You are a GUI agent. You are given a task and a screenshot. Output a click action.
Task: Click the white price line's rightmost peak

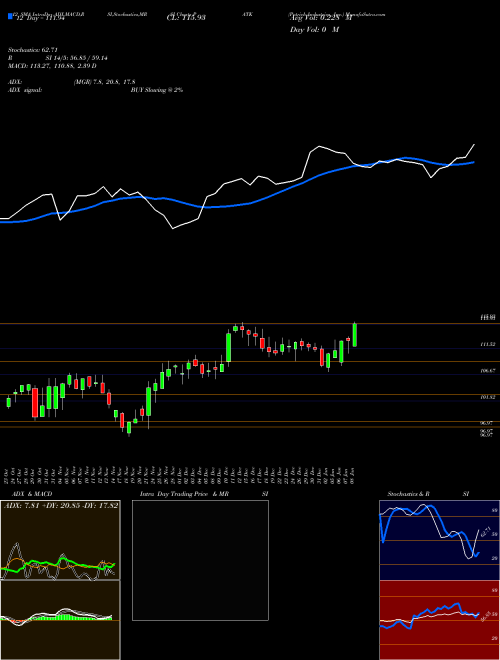coord(474,145)
